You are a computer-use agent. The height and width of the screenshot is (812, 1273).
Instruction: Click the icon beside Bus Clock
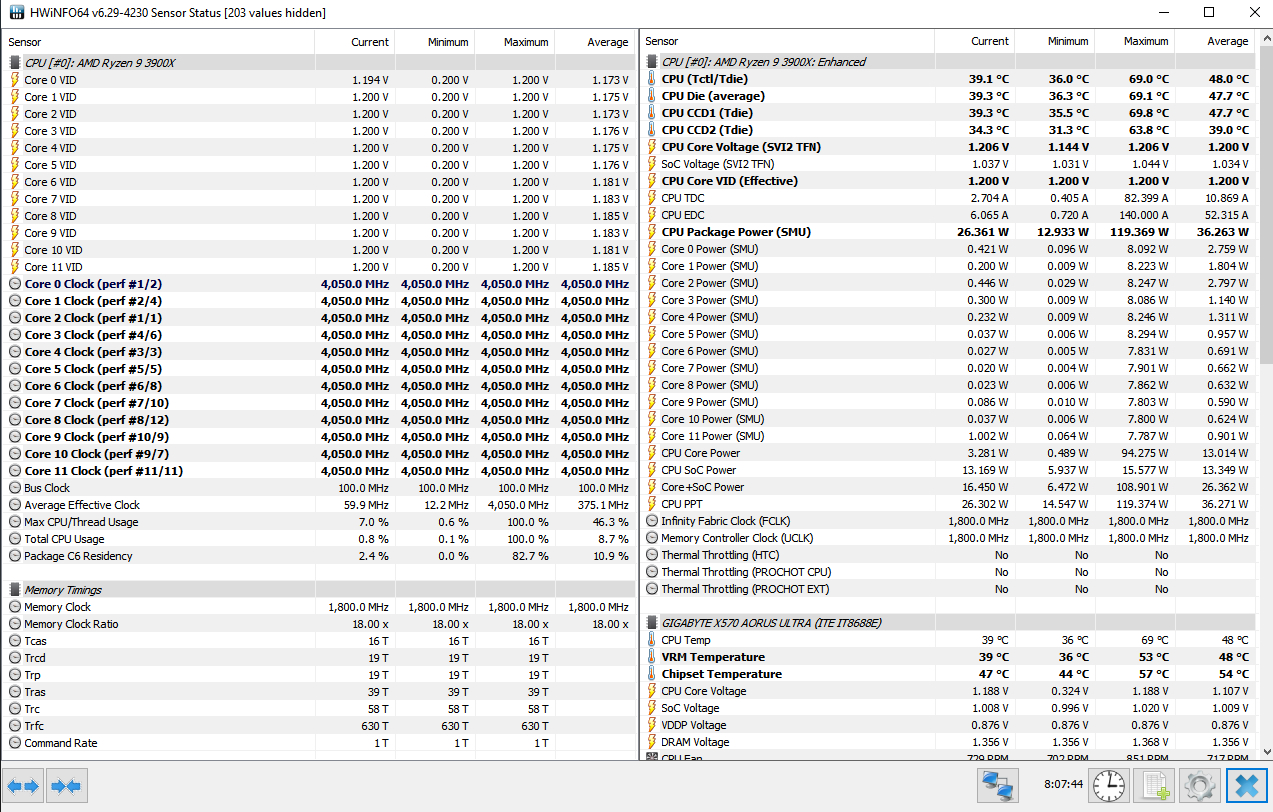click(15, 488)
